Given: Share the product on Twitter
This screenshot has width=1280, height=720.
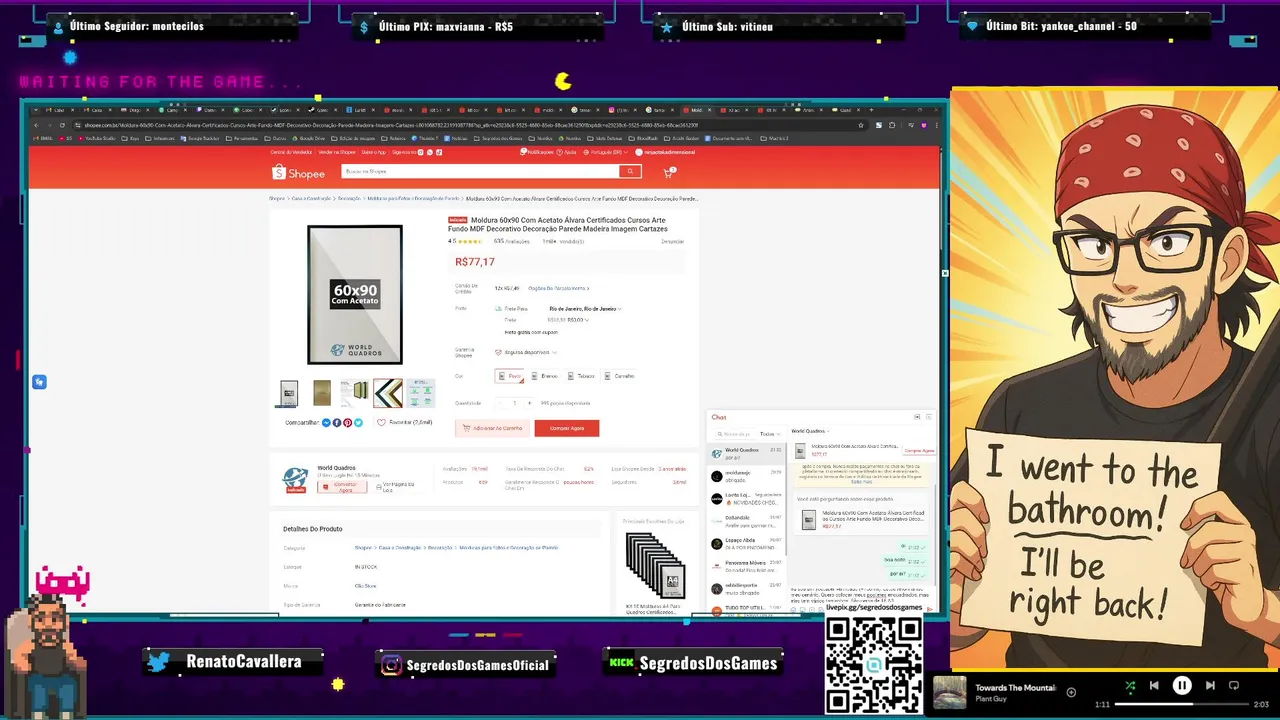Looking at the screenshot, I should tap(358, 423).
